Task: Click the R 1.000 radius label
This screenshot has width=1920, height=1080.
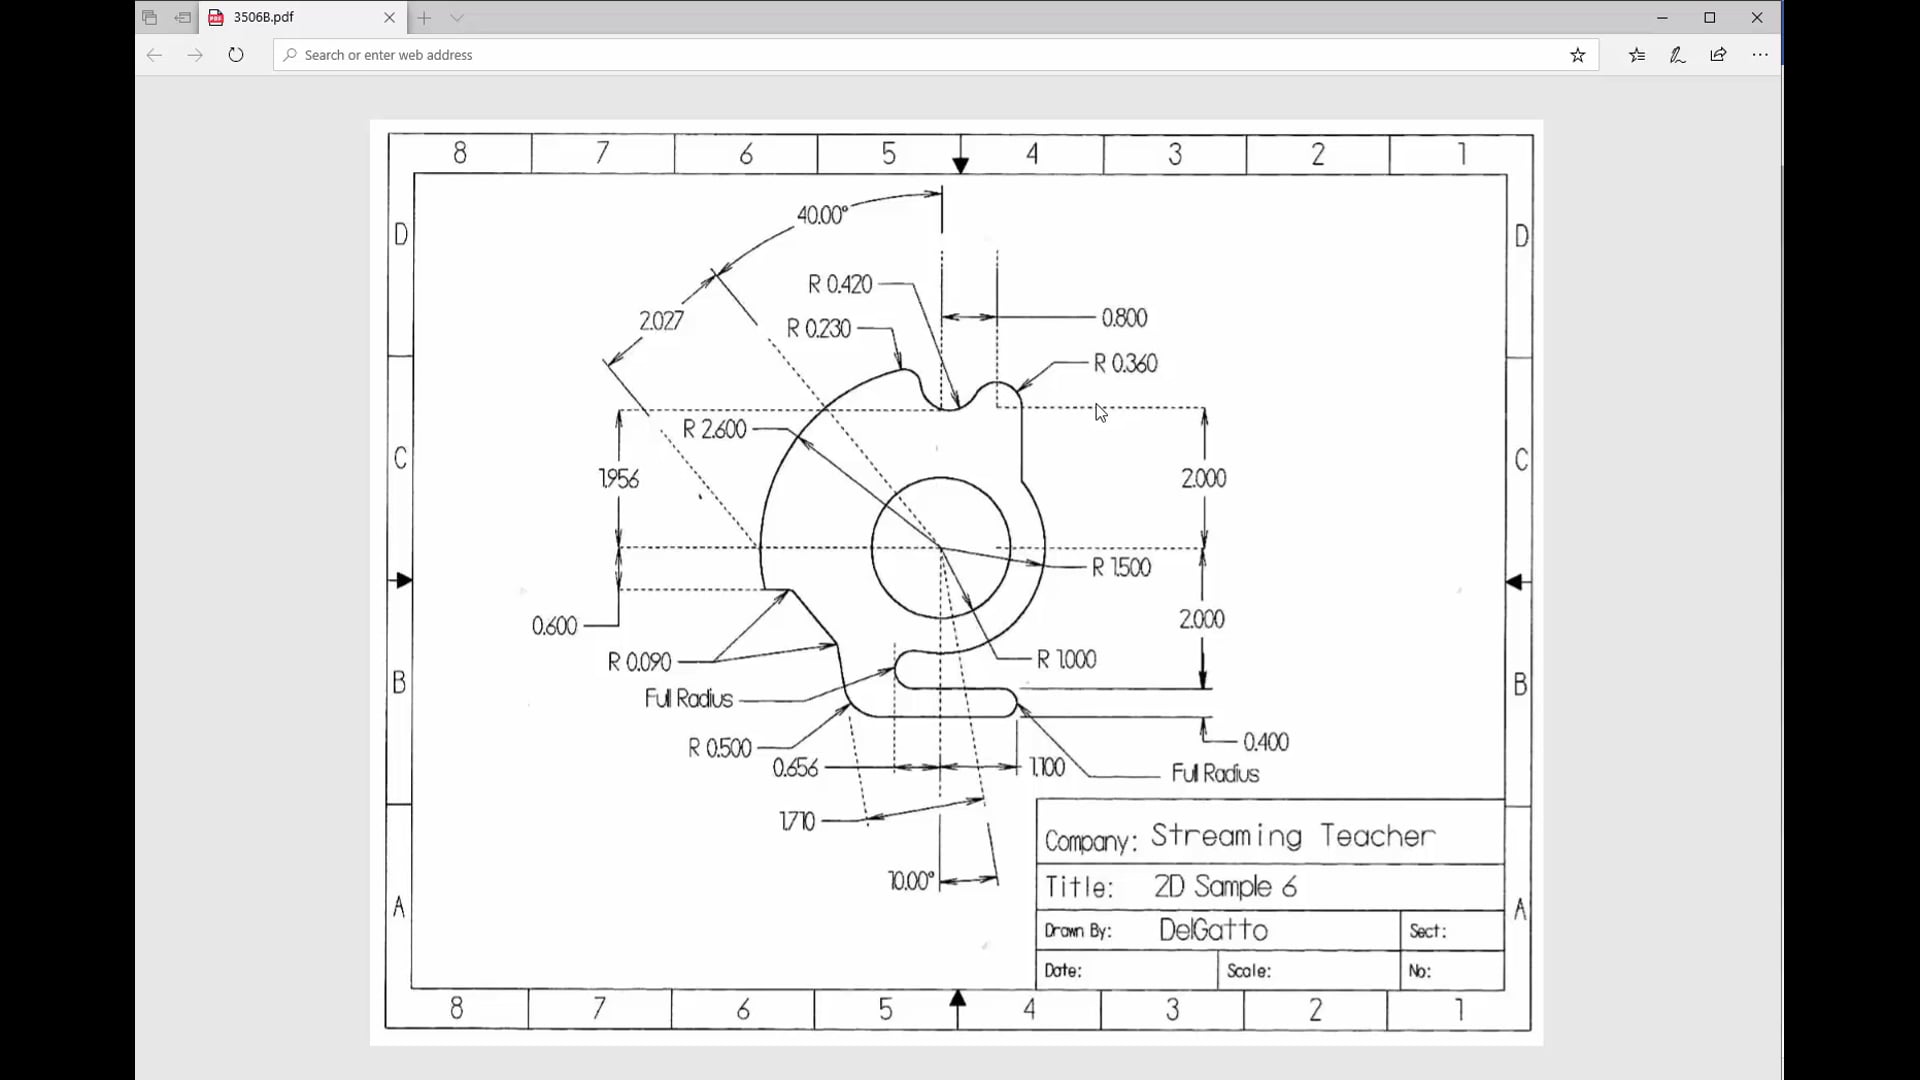Action: coord(1066,660)
